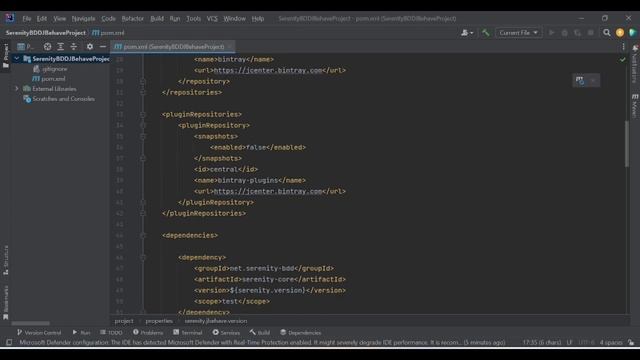Image resolution: width=640 pixels, height=360 pixels.
Task: Click the tool windows quick access icon
Action: (9, 342)
